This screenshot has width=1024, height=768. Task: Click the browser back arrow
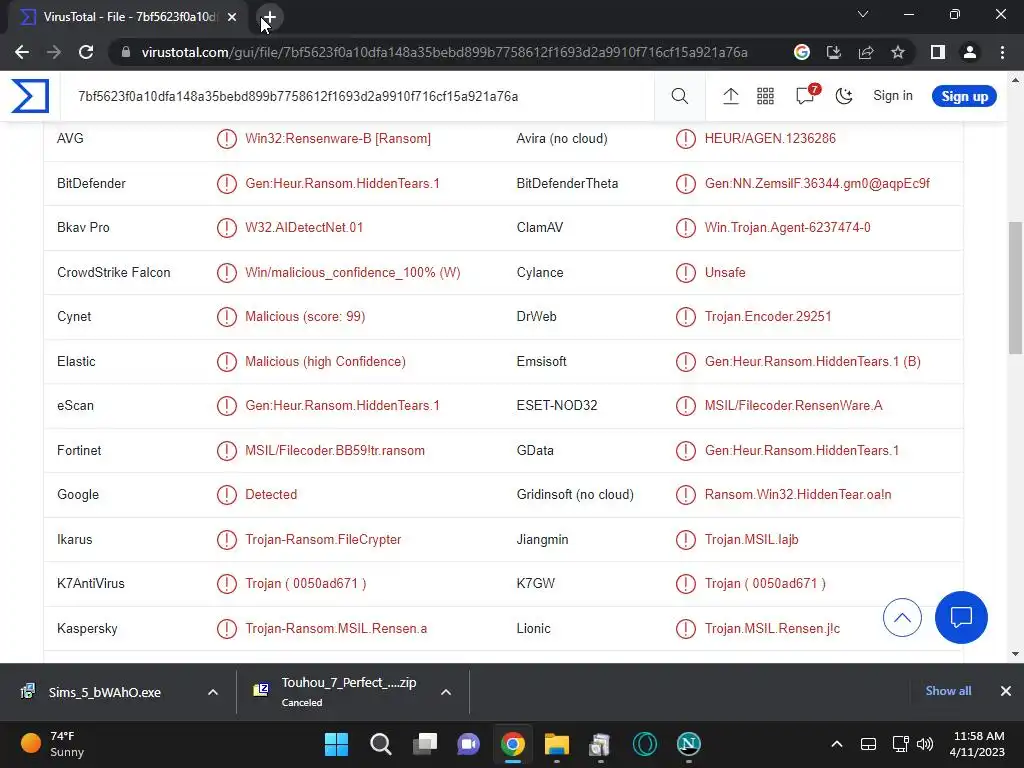point(22,52)
